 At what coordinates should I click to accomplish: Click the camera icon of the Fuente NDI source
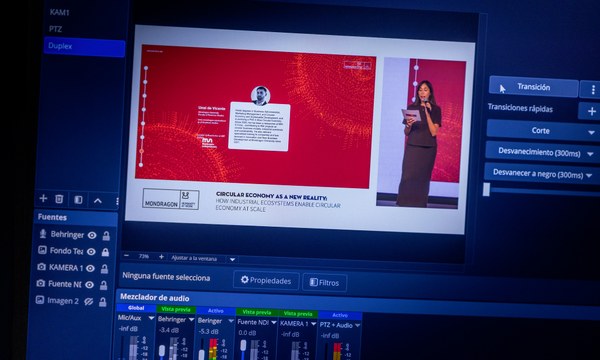(x=41, y=283)
